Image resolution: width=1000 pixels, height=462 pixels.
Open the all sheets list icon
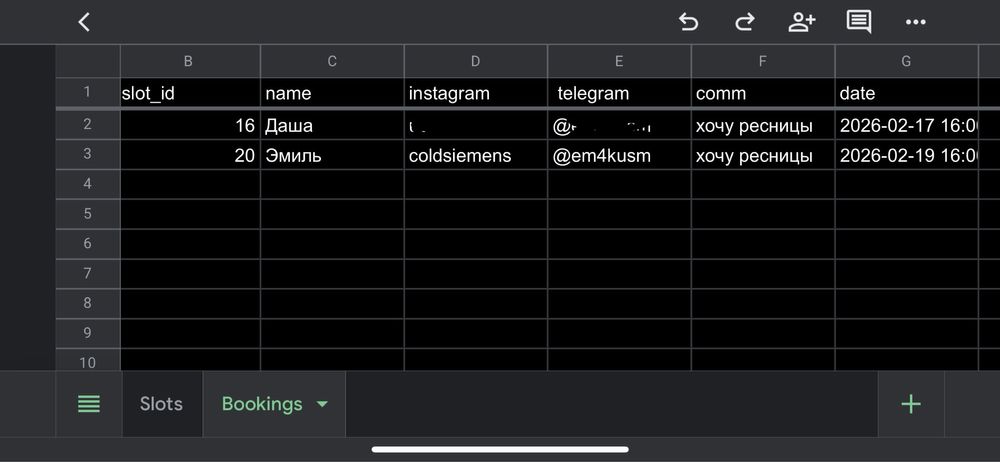click(x=89, y=404)
